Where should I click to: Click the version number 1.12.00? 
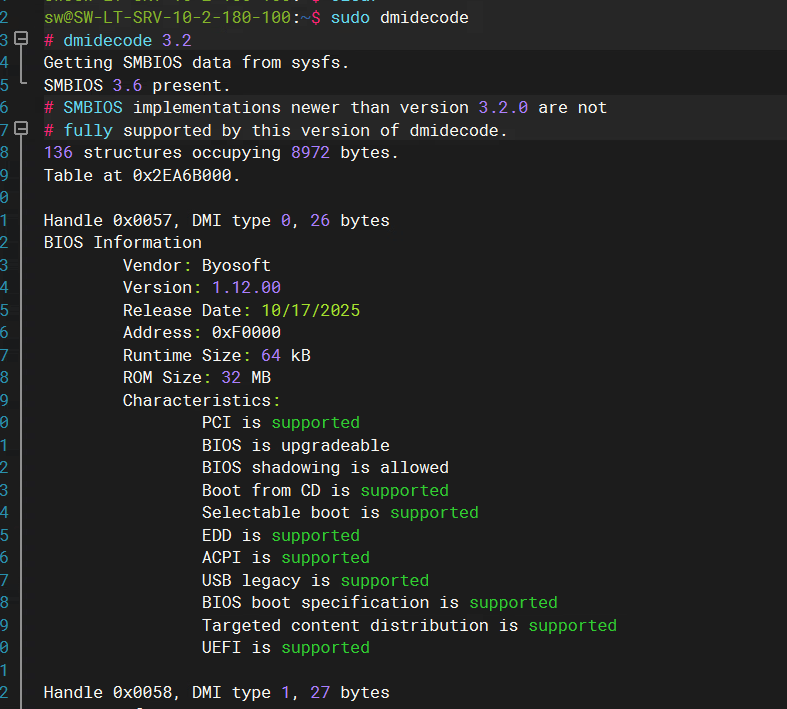click(246, 288)
